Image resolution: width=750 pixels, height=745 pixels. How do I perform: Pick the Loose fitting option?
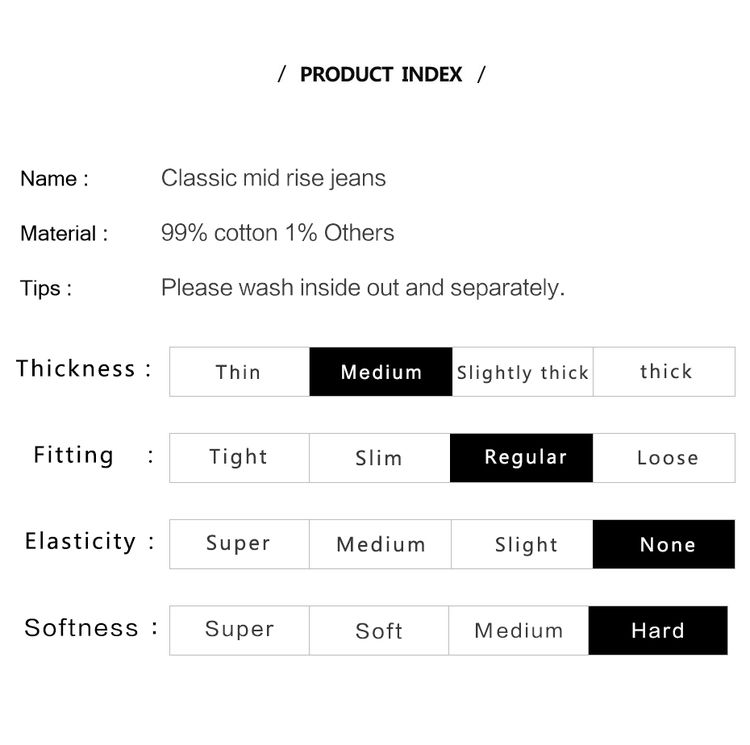(664, 458)
